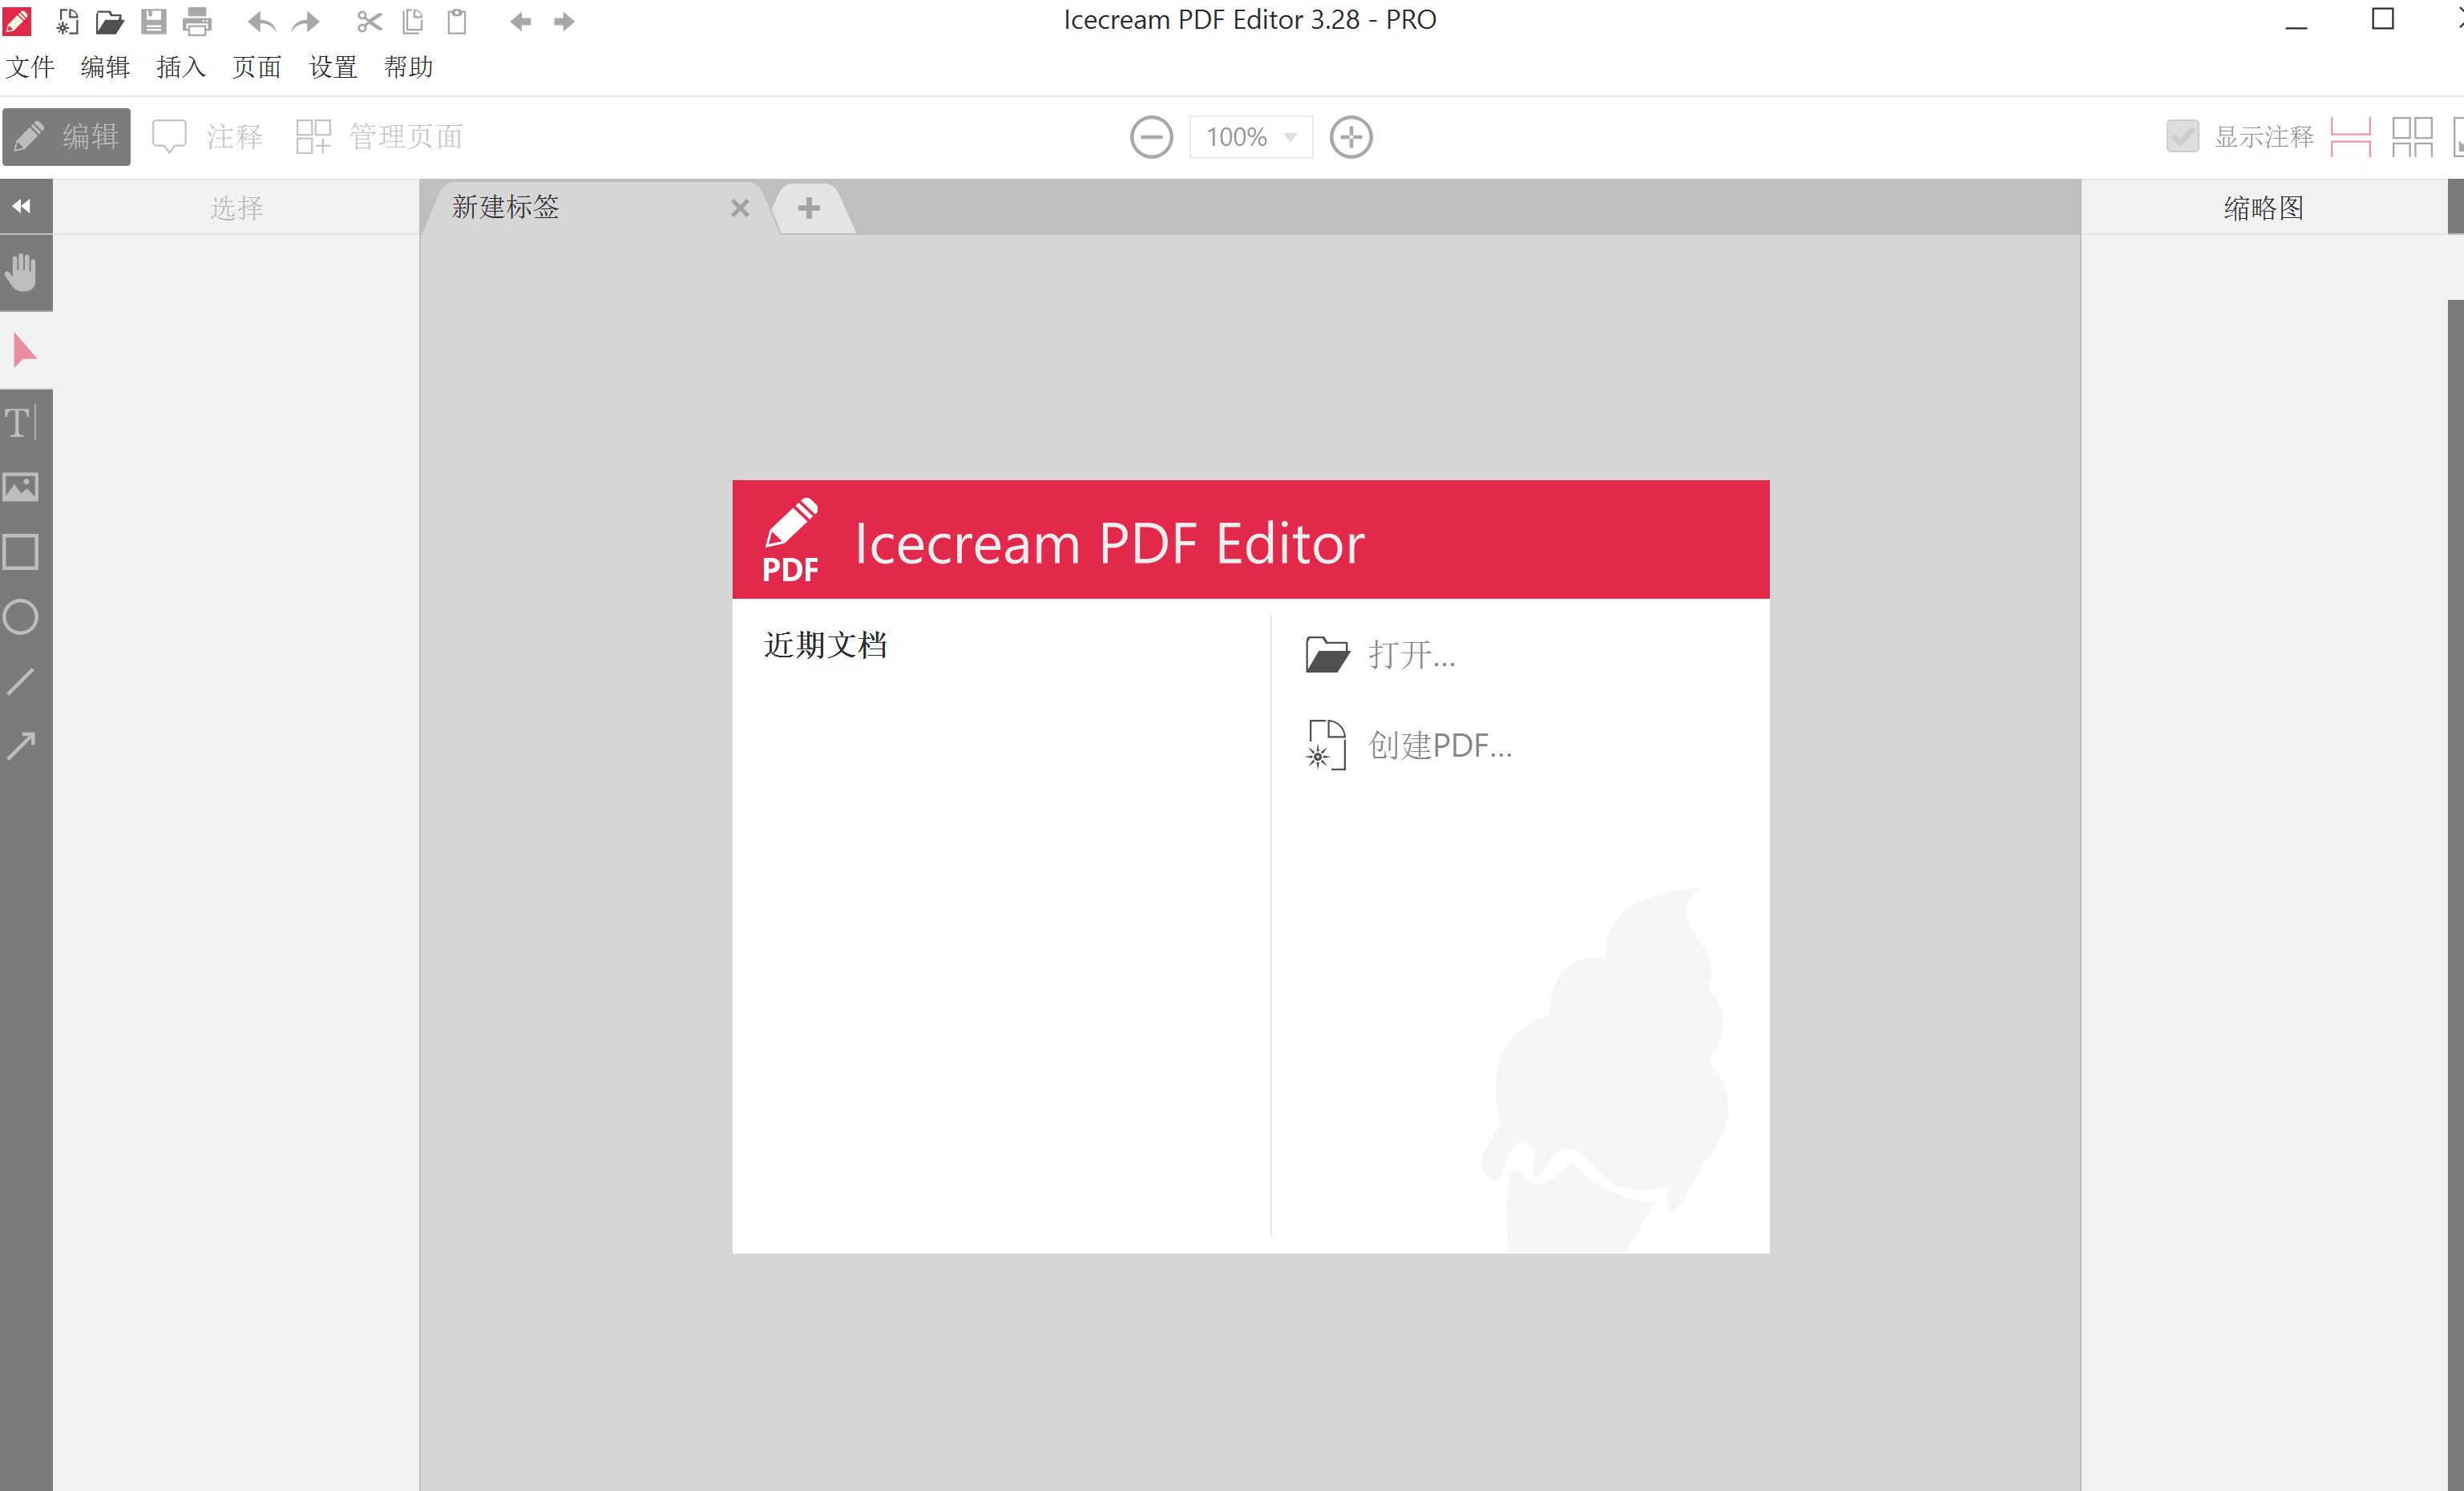Select the Ellipse shape tool
This screenshot has height=1491, width=2464.
pyautogui.click(x=21, y=617)
